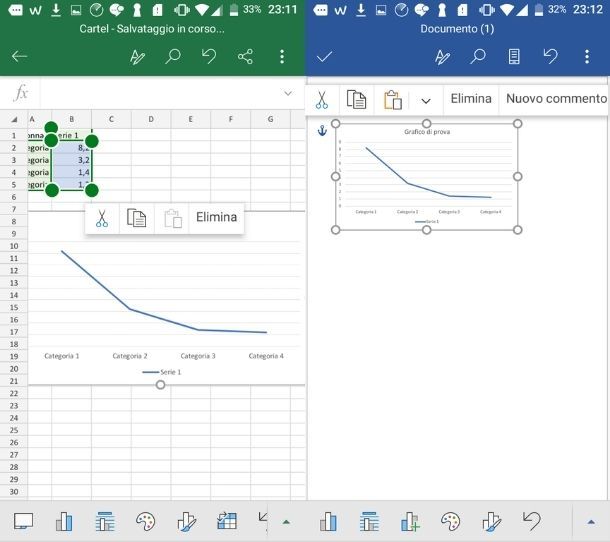The image size is (610, 542).
Task: Click the 'Grafico di prova' chart title
Action: [427, 132]
